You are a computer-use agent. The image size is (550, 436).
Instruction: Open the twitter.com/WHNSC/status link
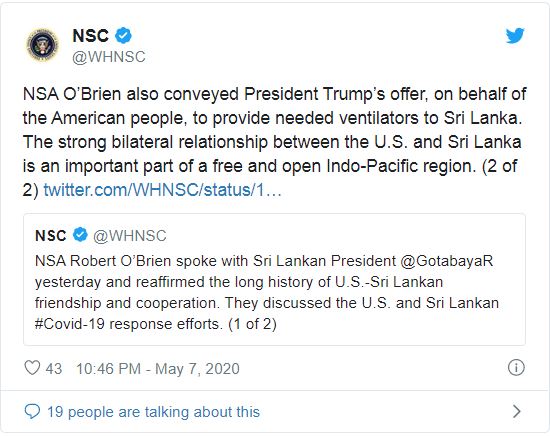[x=162, y=190]
